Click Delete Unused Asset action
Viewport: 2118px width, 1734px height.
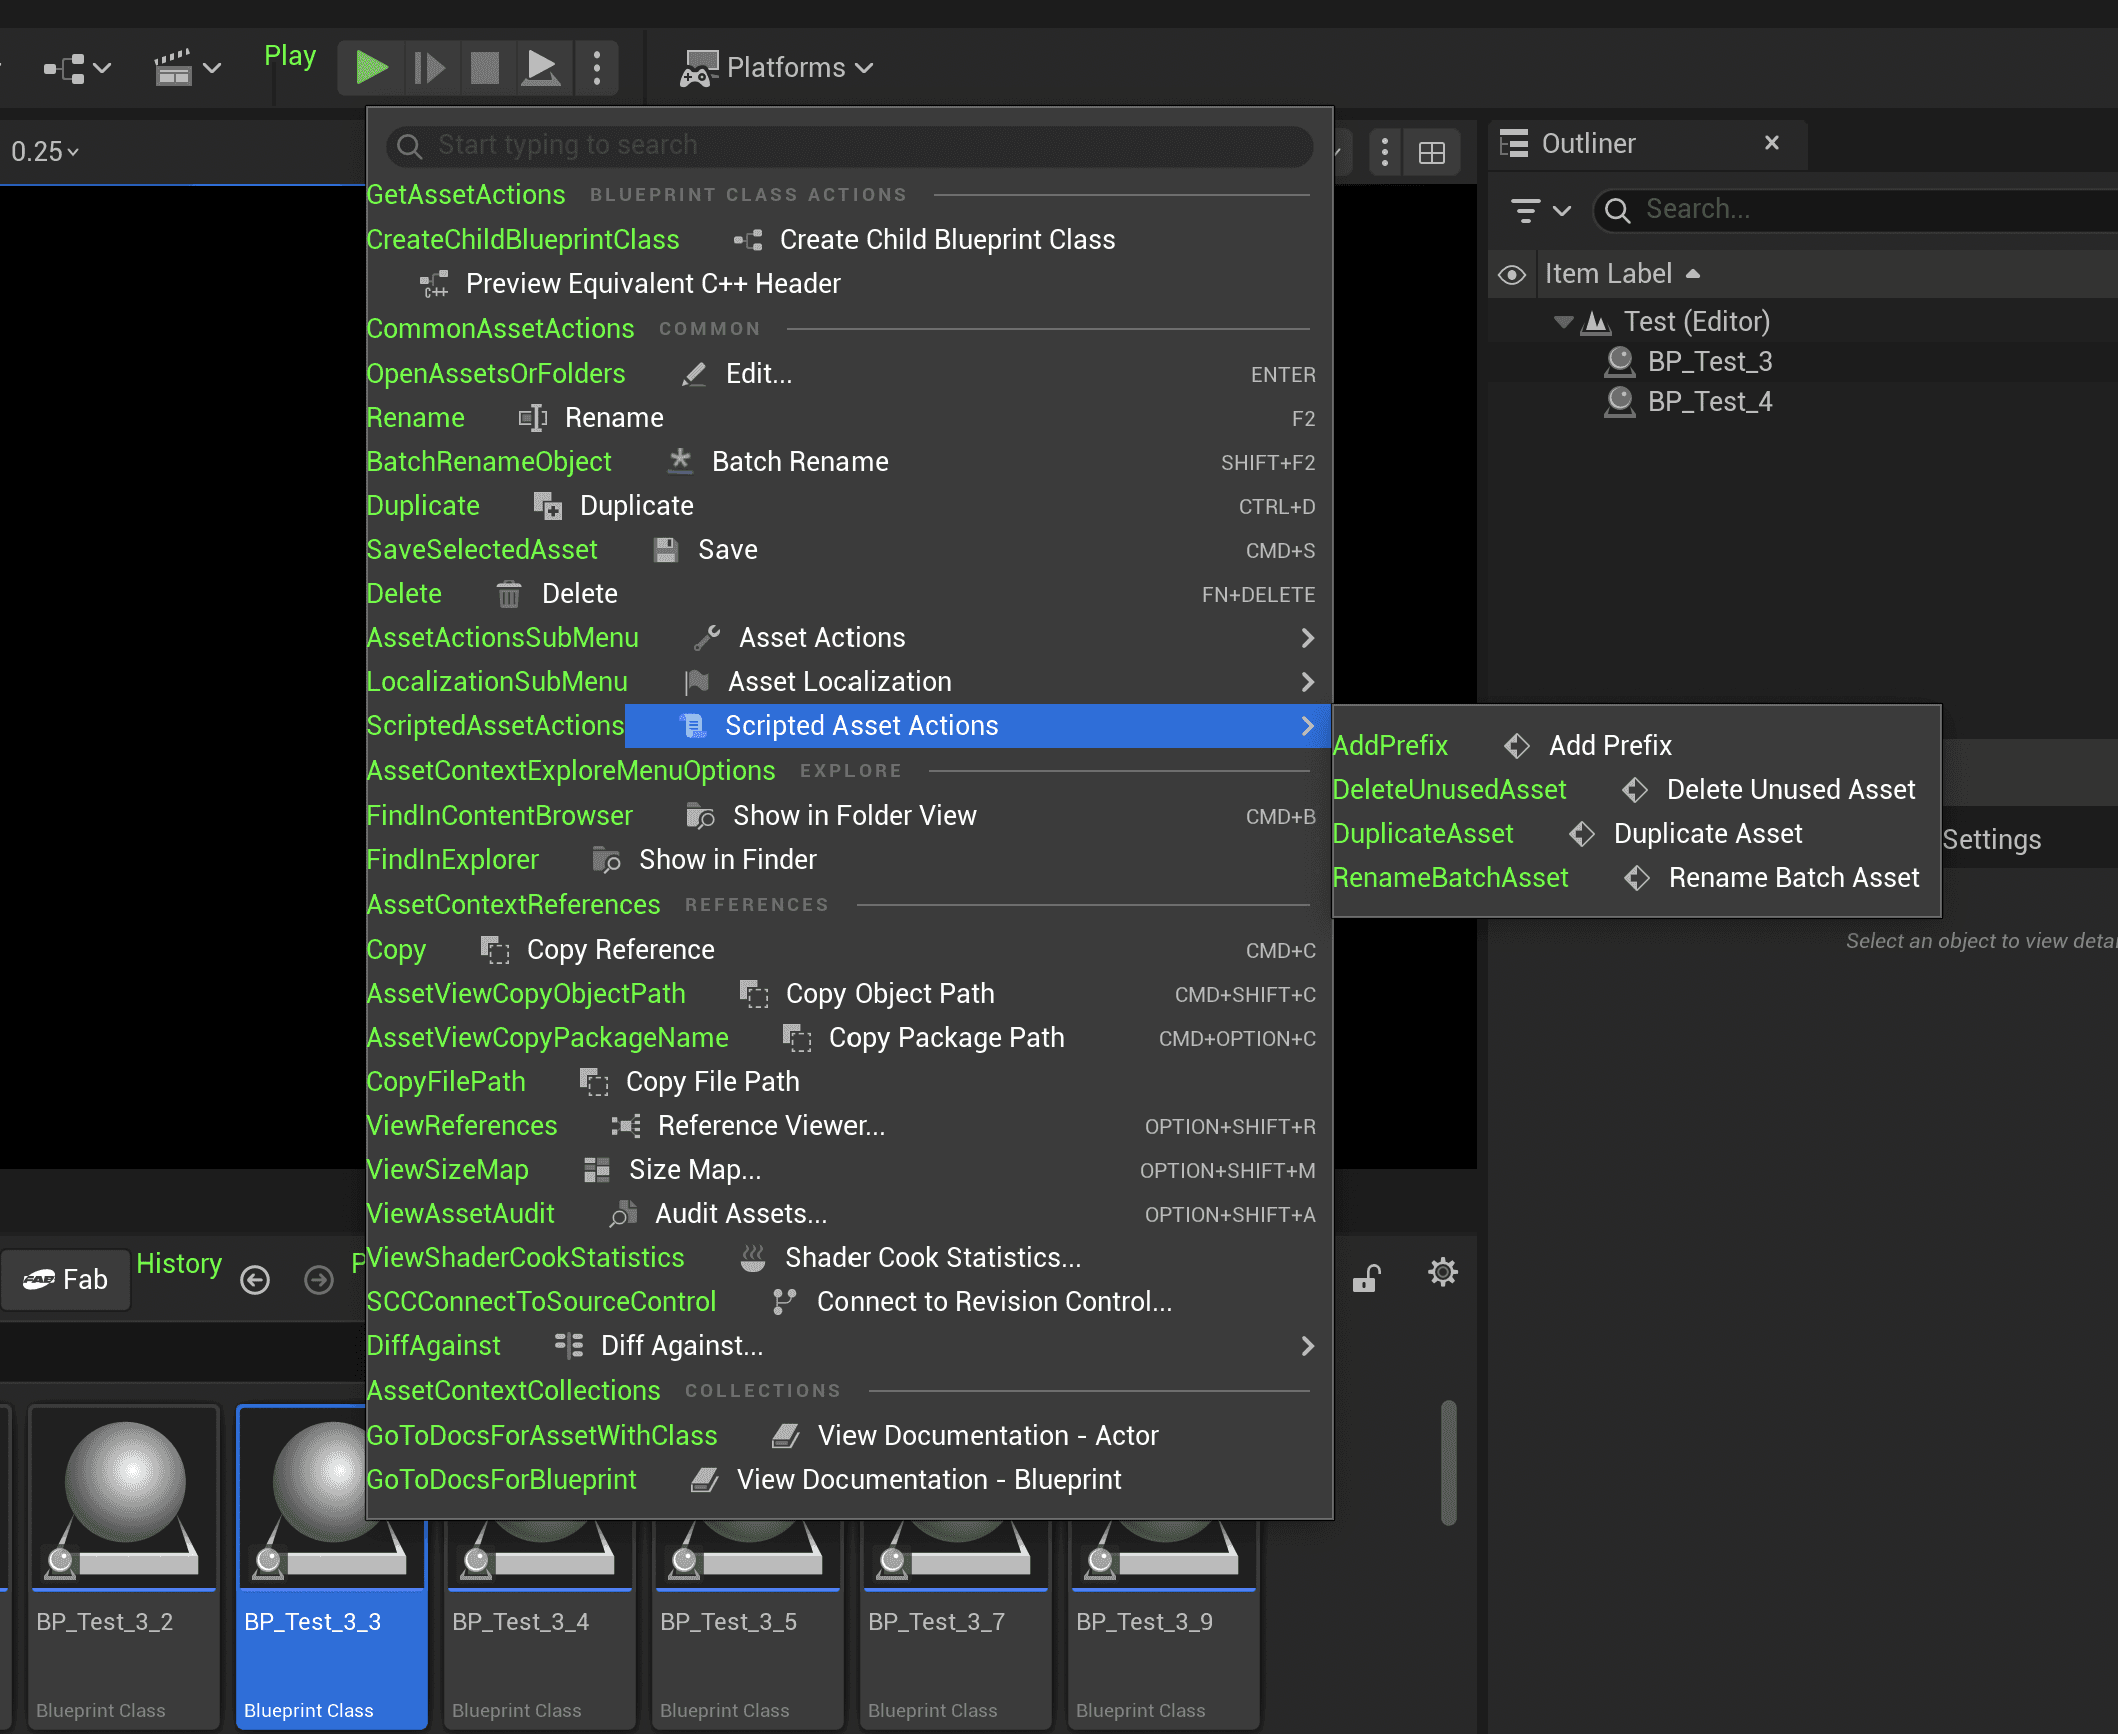tap(1790, 790)
